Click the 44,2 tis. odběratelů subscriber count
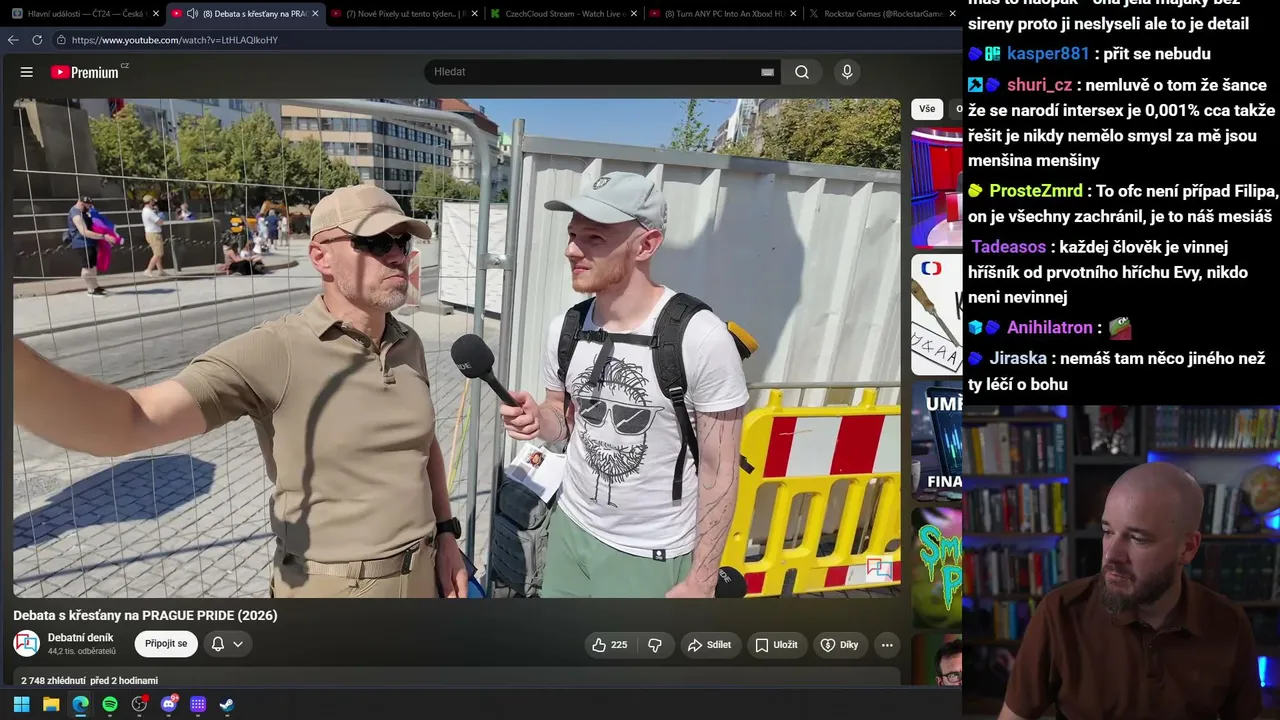This screenshot has width=1280, height=720. 82,652
